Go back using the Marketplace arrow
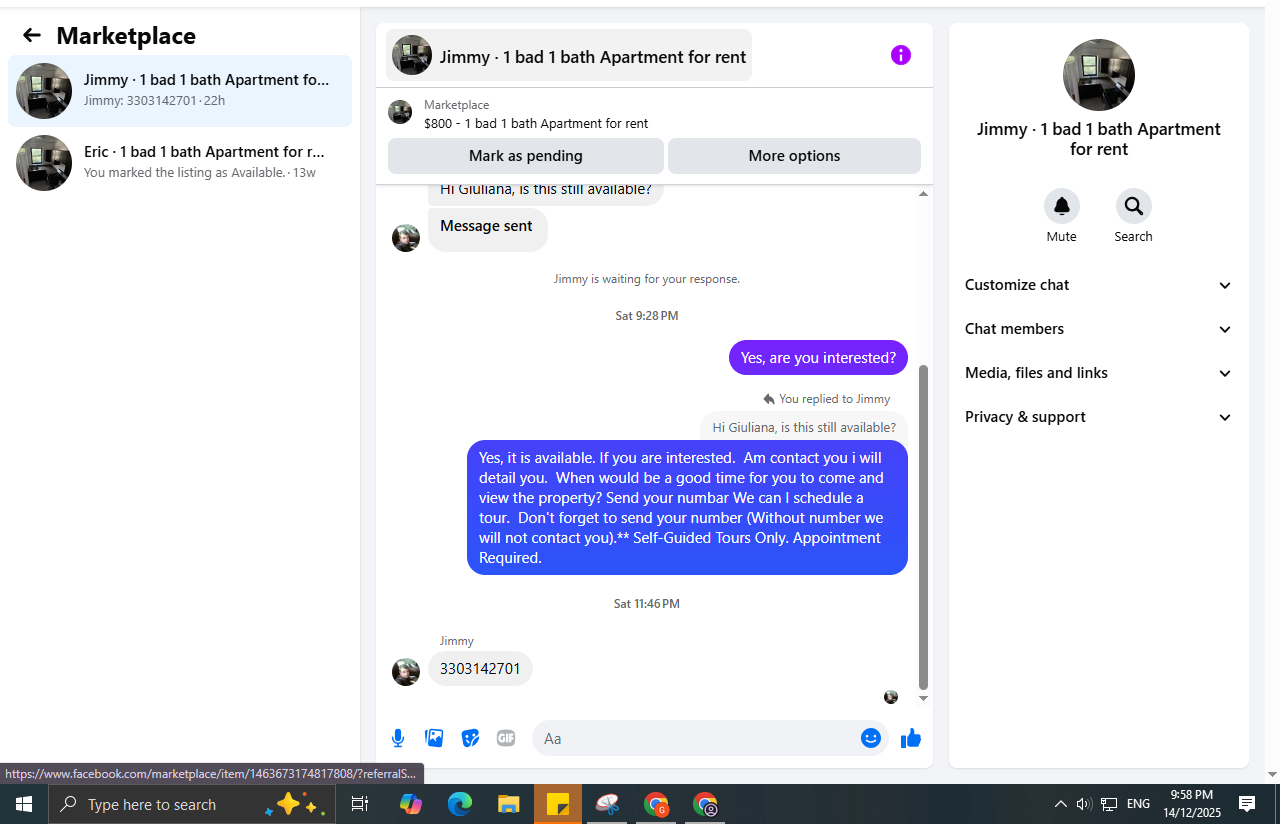The image size is (1280, 824). click(x=32, y=35)
